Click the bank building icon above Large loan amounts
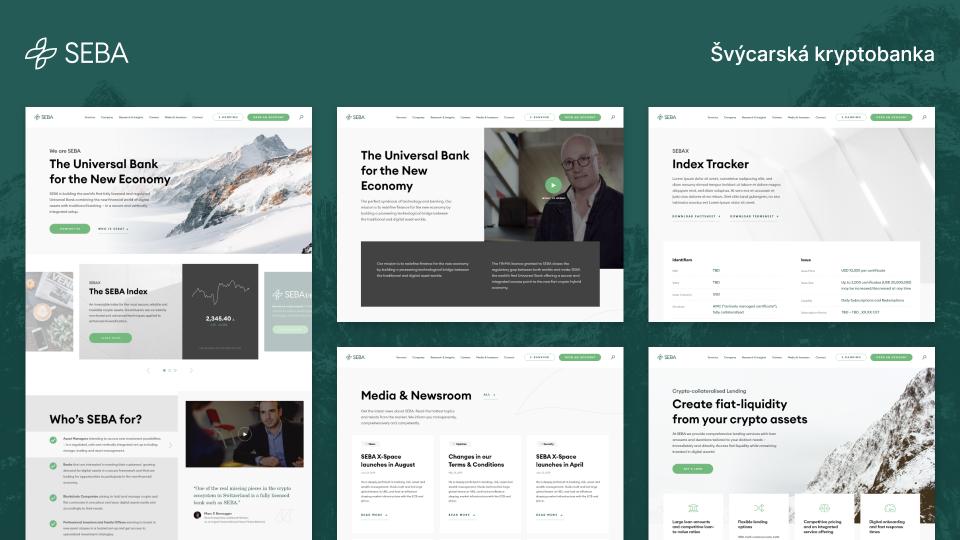 click(x=693, y=508)
